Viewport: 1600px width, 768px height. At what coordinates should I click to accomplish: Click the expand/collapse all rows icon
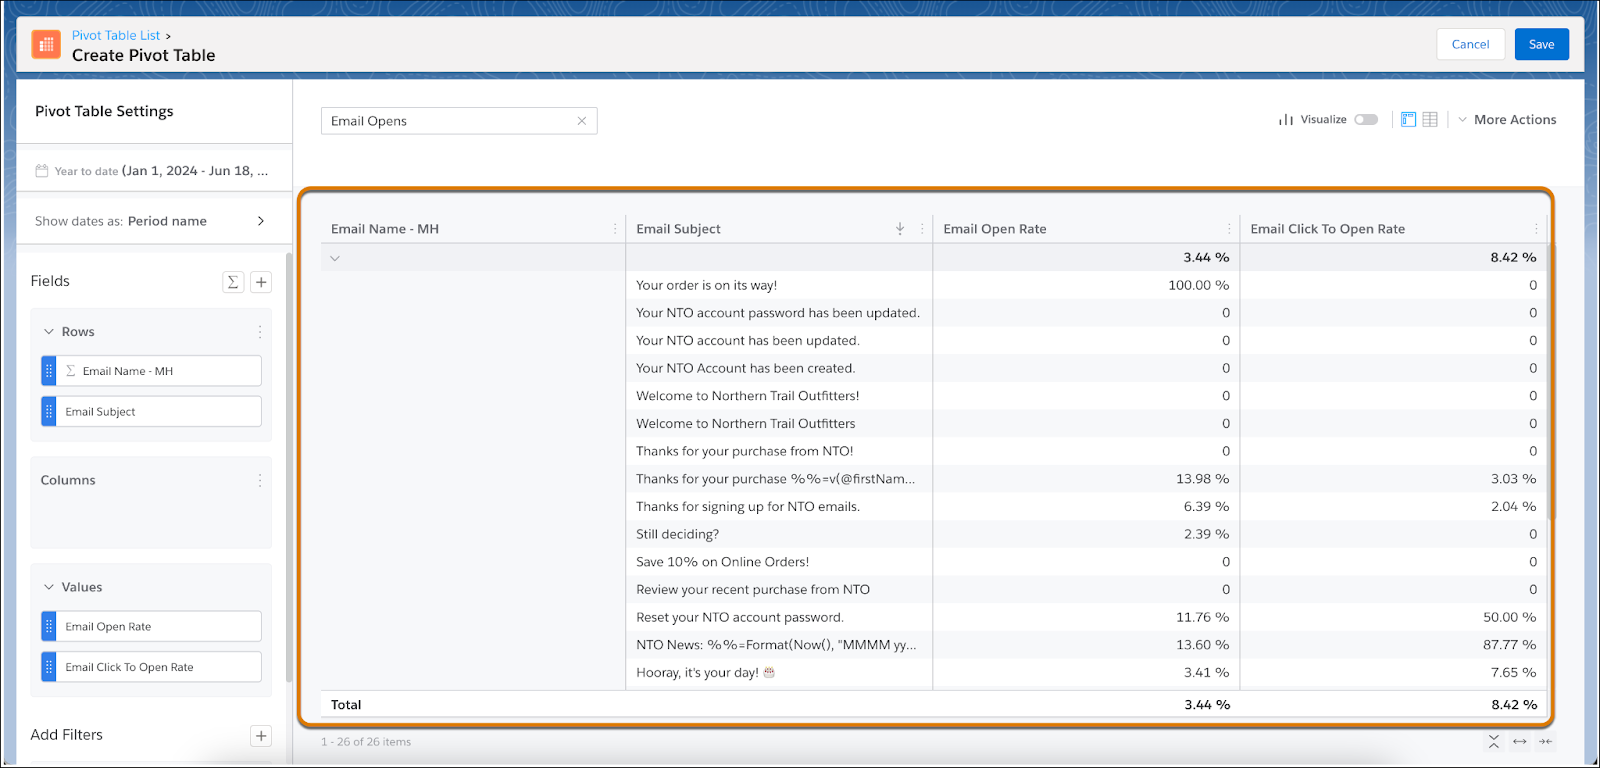coord(1493,741)
